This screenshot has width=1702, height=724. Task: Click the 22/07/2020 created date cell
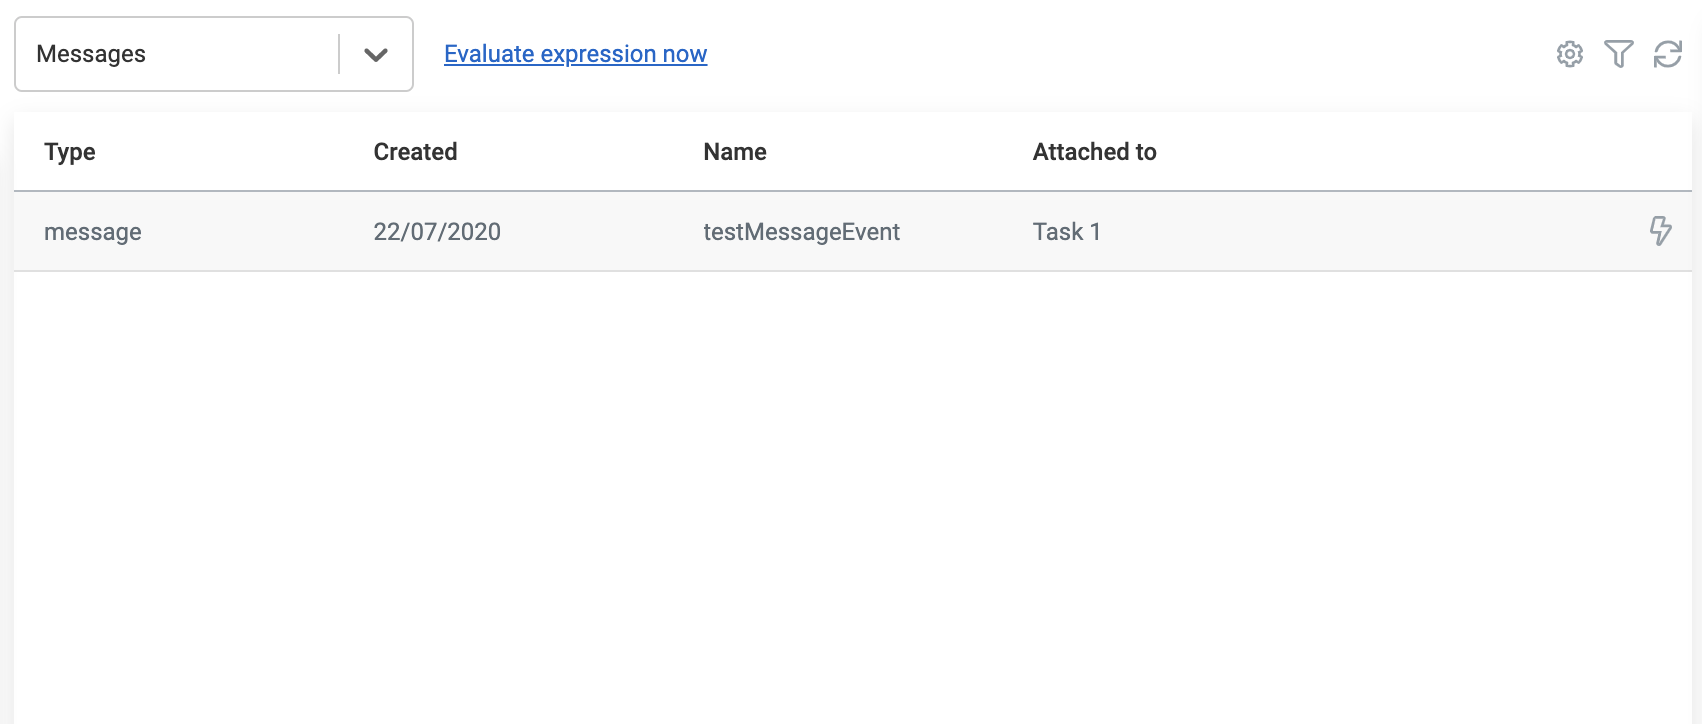(436, 231)
